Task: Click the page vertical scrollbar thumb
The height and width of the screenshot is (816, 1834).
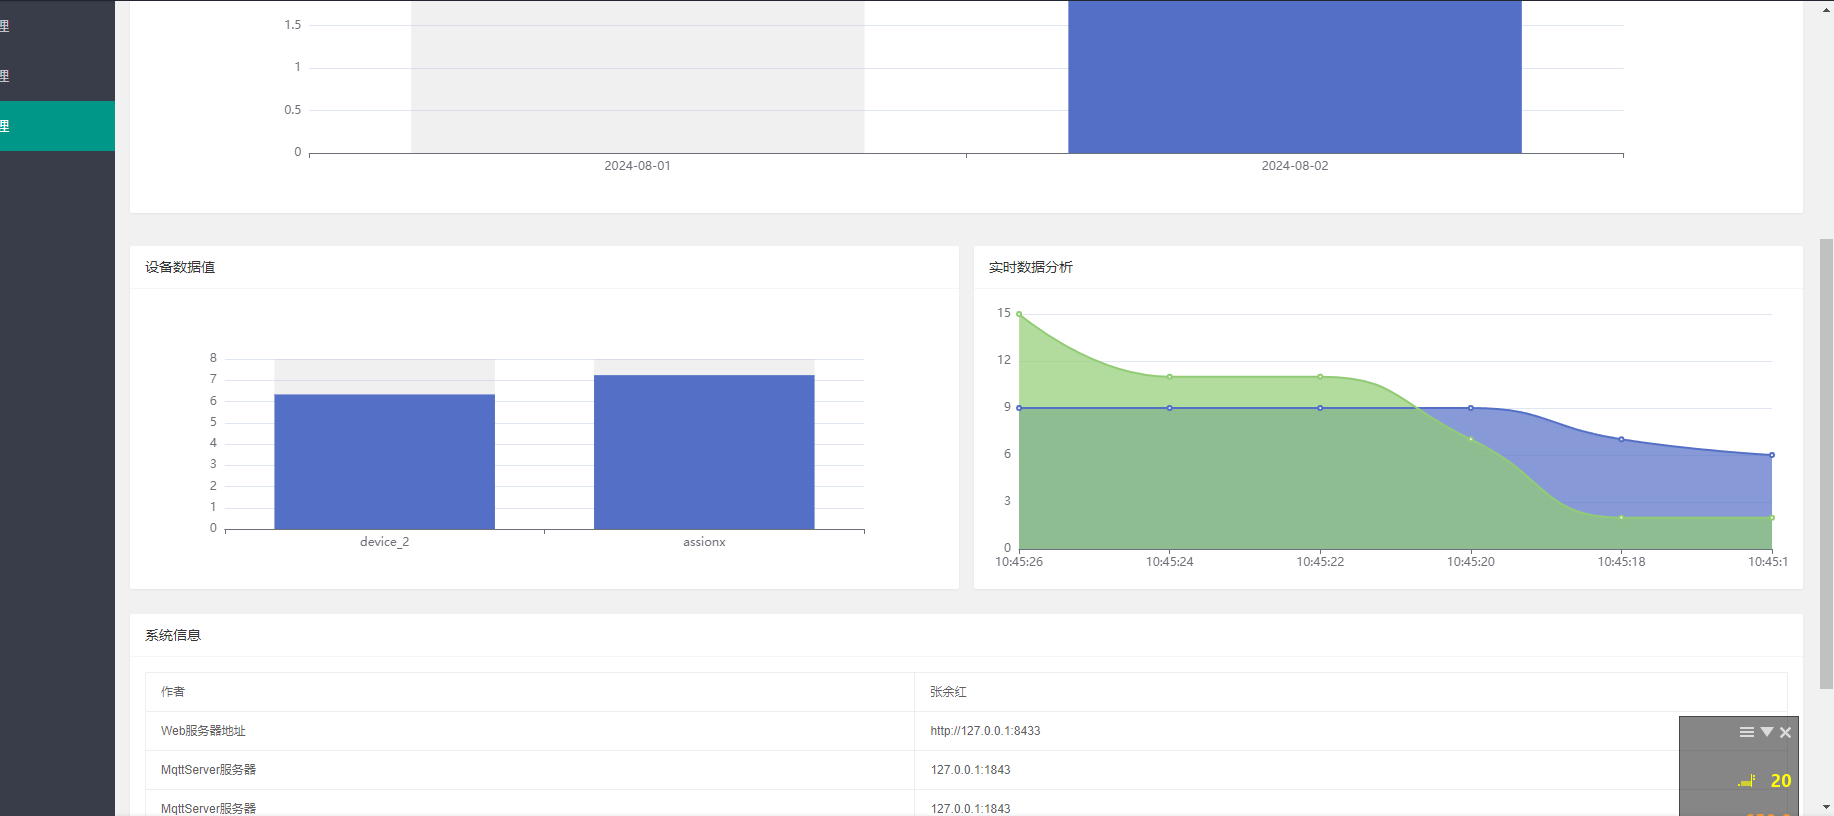Action: click(1826, 464)
